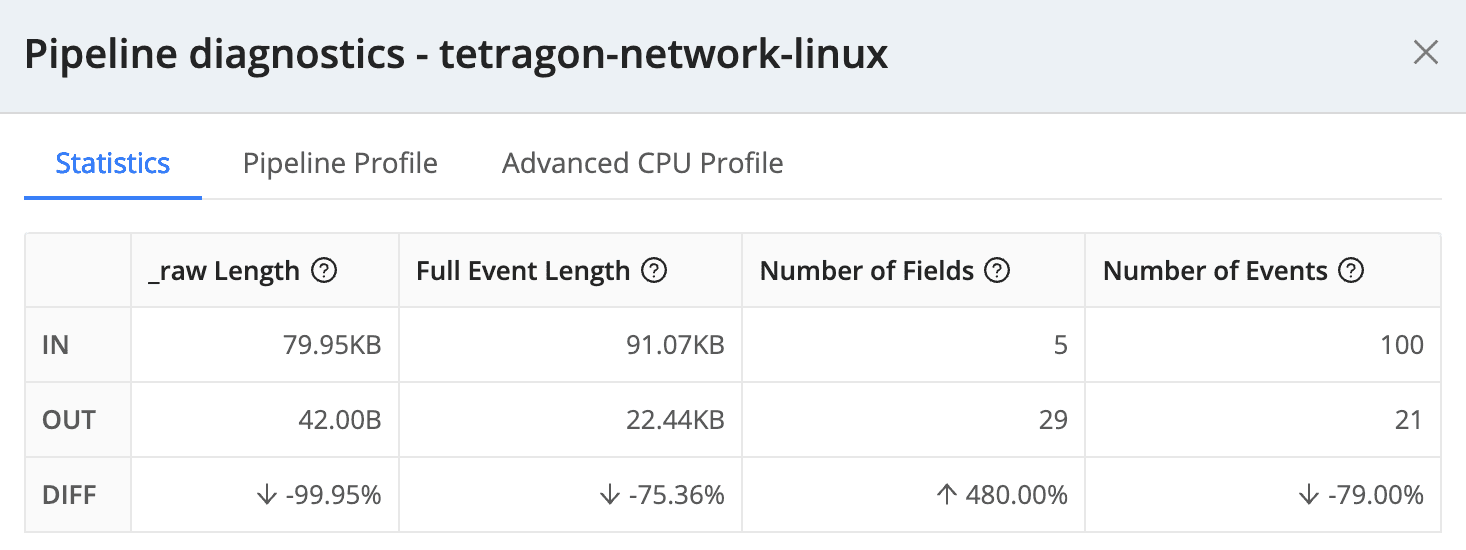Click the Number of Events column header
This screenshot has height=550, width=1466.
point(1215,271)
